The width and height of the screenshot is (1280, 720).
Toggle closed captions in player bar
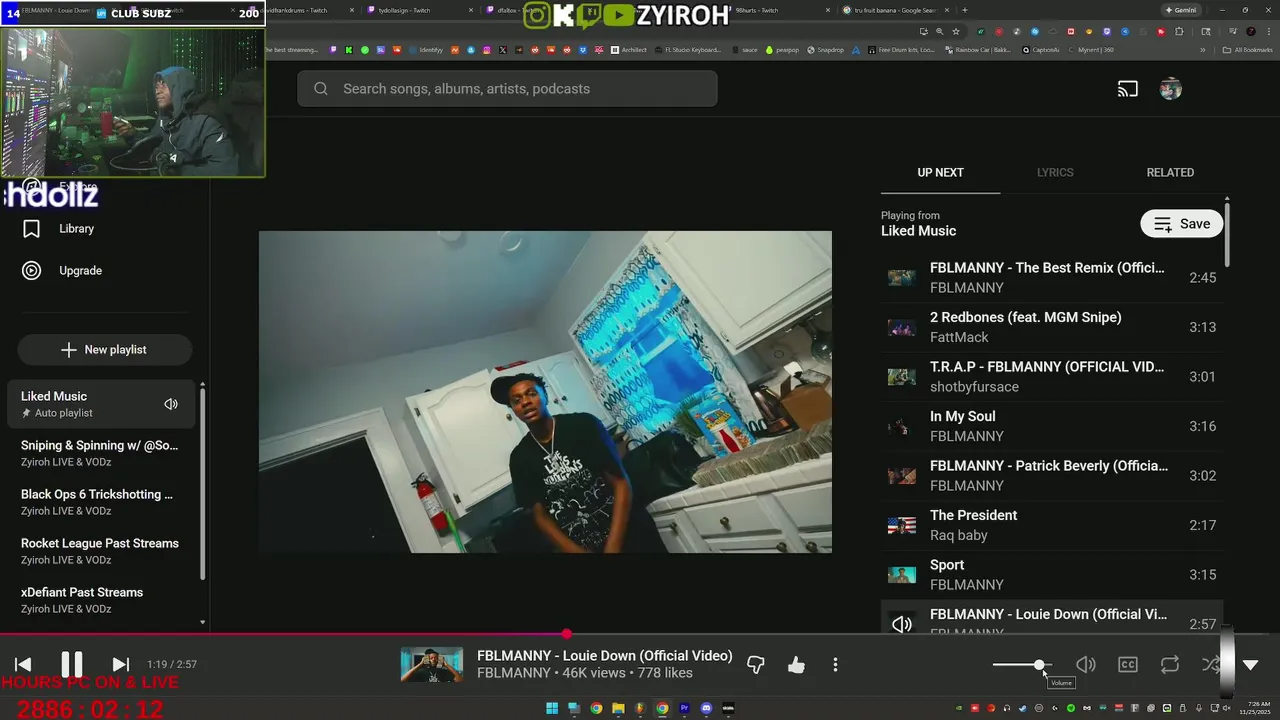(x=1128, y=665)
